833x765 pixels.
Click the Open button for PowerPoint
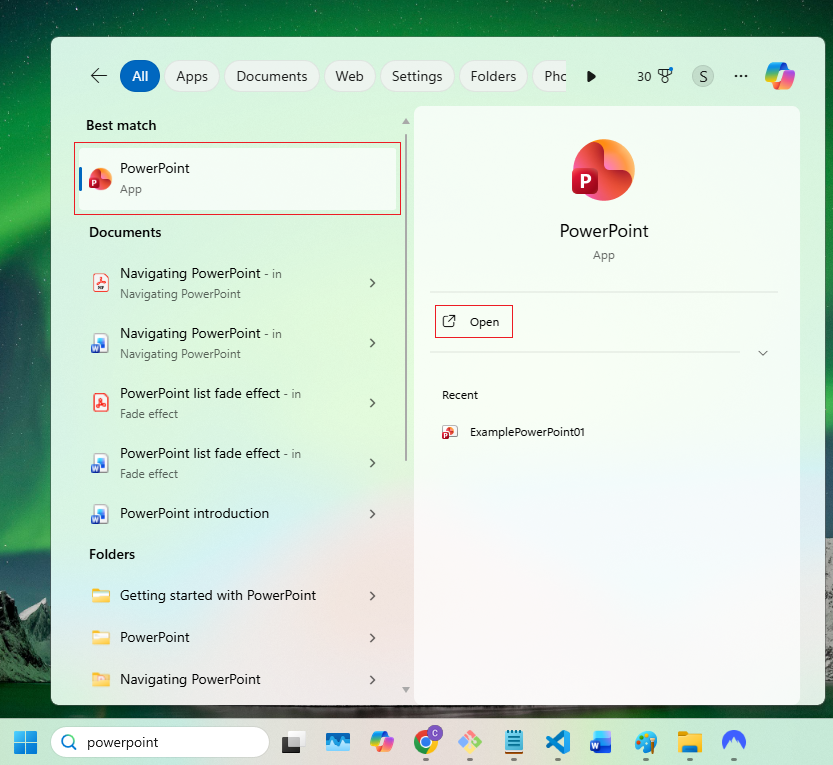[x=473, y=321]
